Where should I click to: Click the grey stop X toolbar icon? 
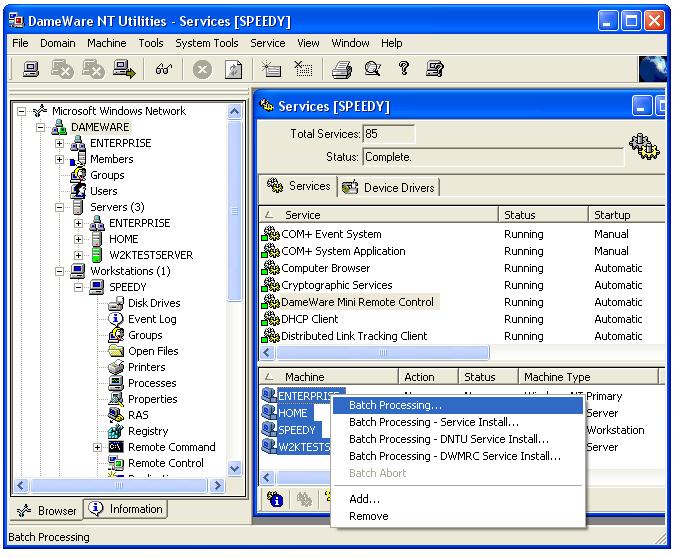click(202, 69)
